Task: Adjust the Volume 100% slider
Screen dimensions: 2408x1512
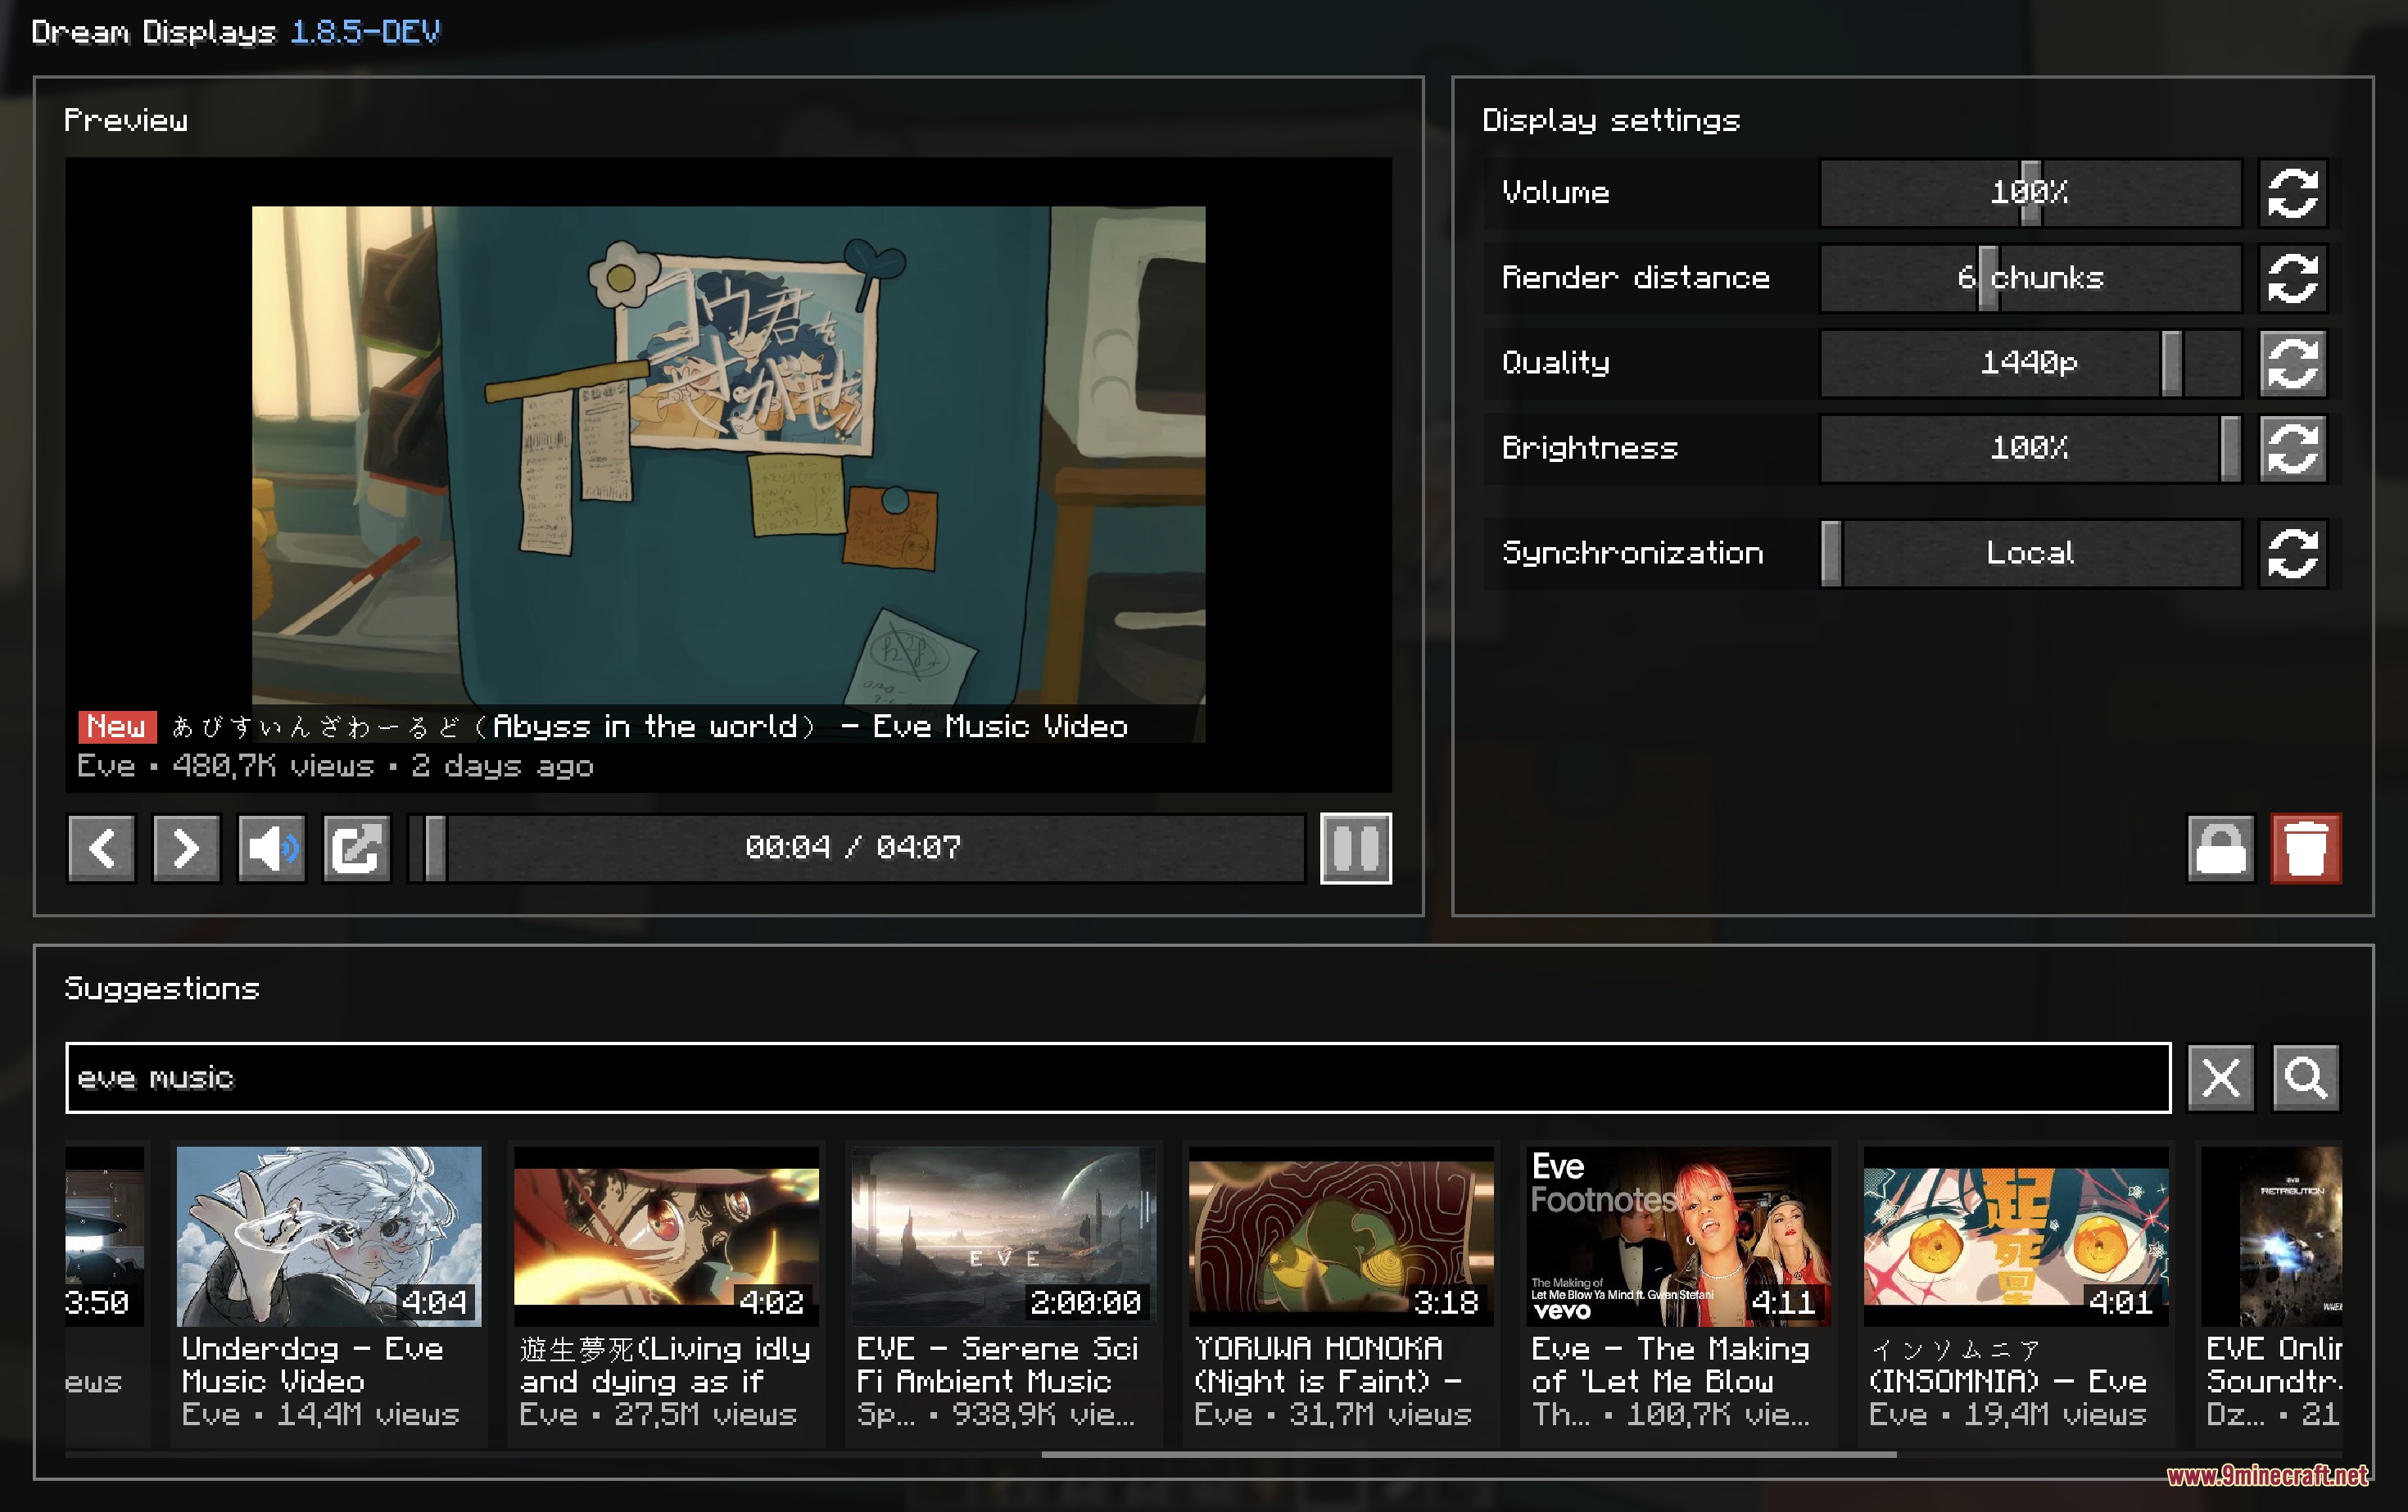Action: (2030, 193)
